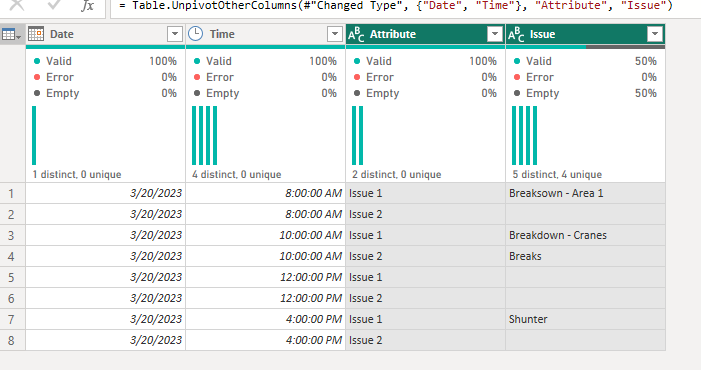The image size is (701, 370).
Task: Click the Issue column ABC type icon
Action: click(x=516, y=34)
